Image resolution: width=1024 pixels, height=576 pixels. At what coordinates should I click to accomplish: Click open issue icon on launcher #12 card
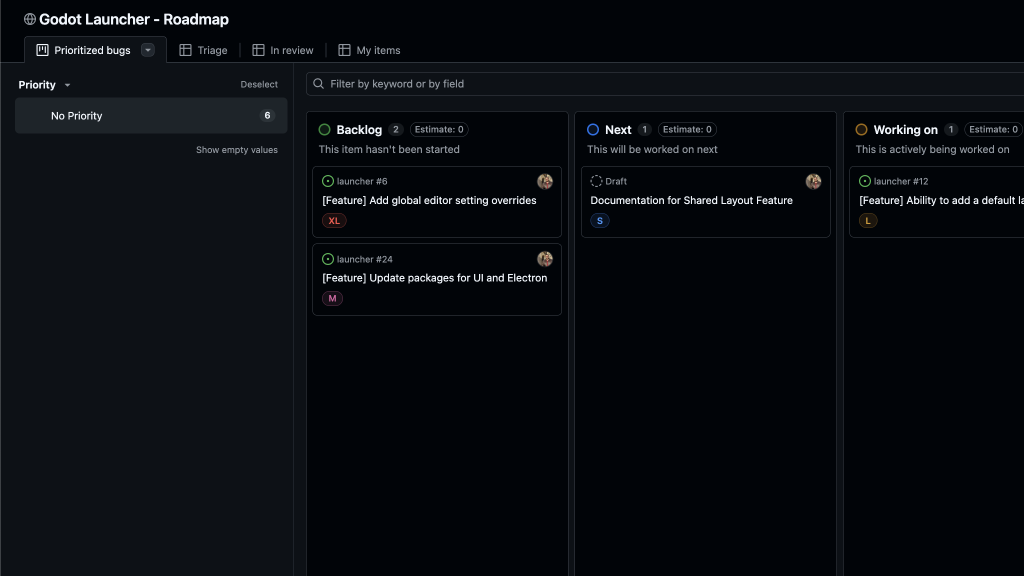pyautogui.click(x=865, y=181)
